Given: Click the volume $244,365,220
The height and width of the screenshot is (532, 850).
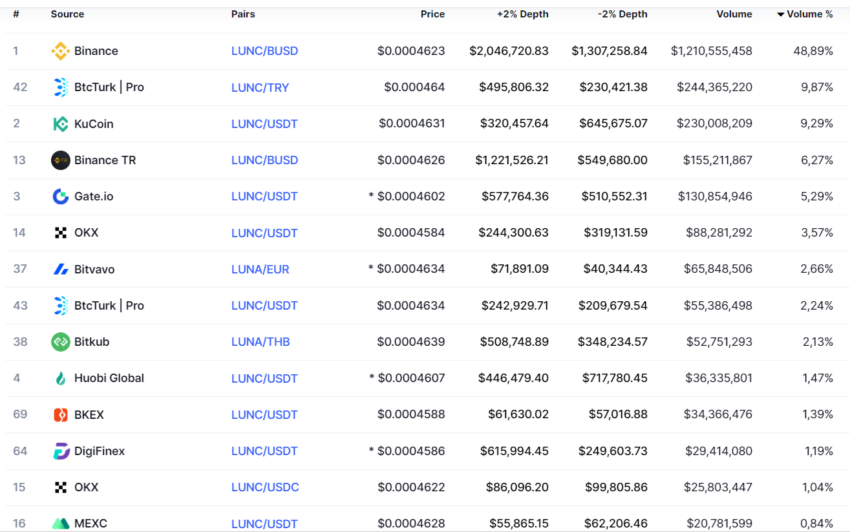Looking at the screenshot, I should [714, 87].
